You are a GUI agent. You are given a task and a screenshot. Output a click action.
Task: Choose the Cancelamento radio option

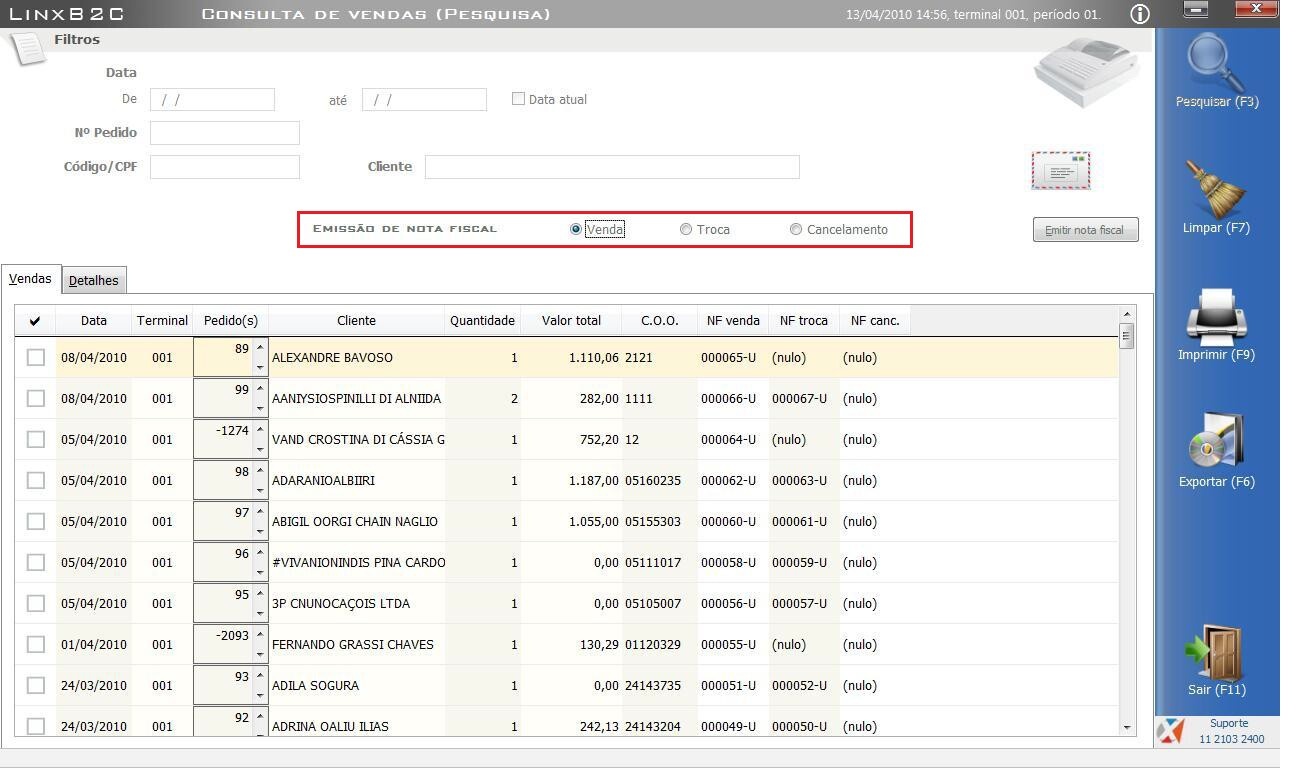[x=796, y=229]
